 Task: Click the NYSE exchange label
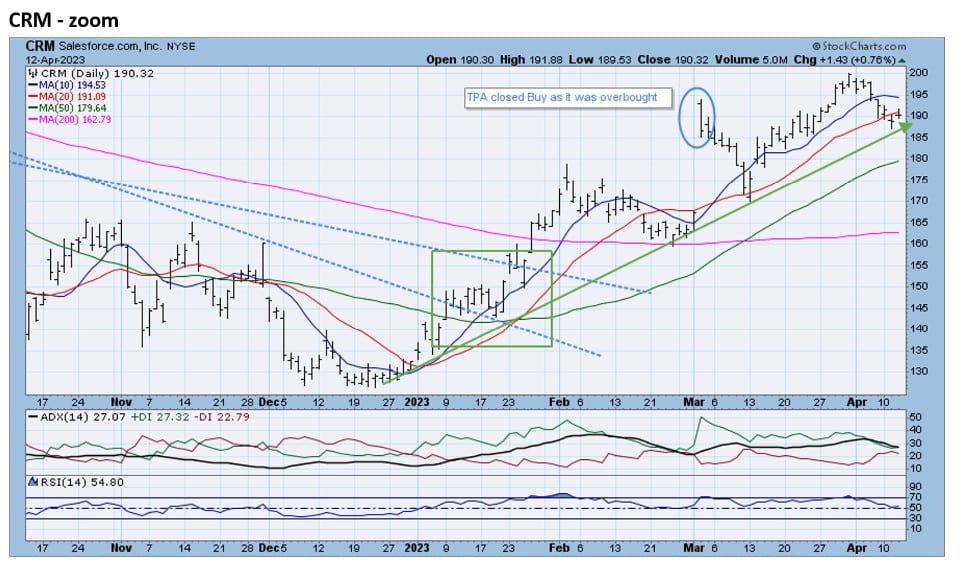(181, 47)
